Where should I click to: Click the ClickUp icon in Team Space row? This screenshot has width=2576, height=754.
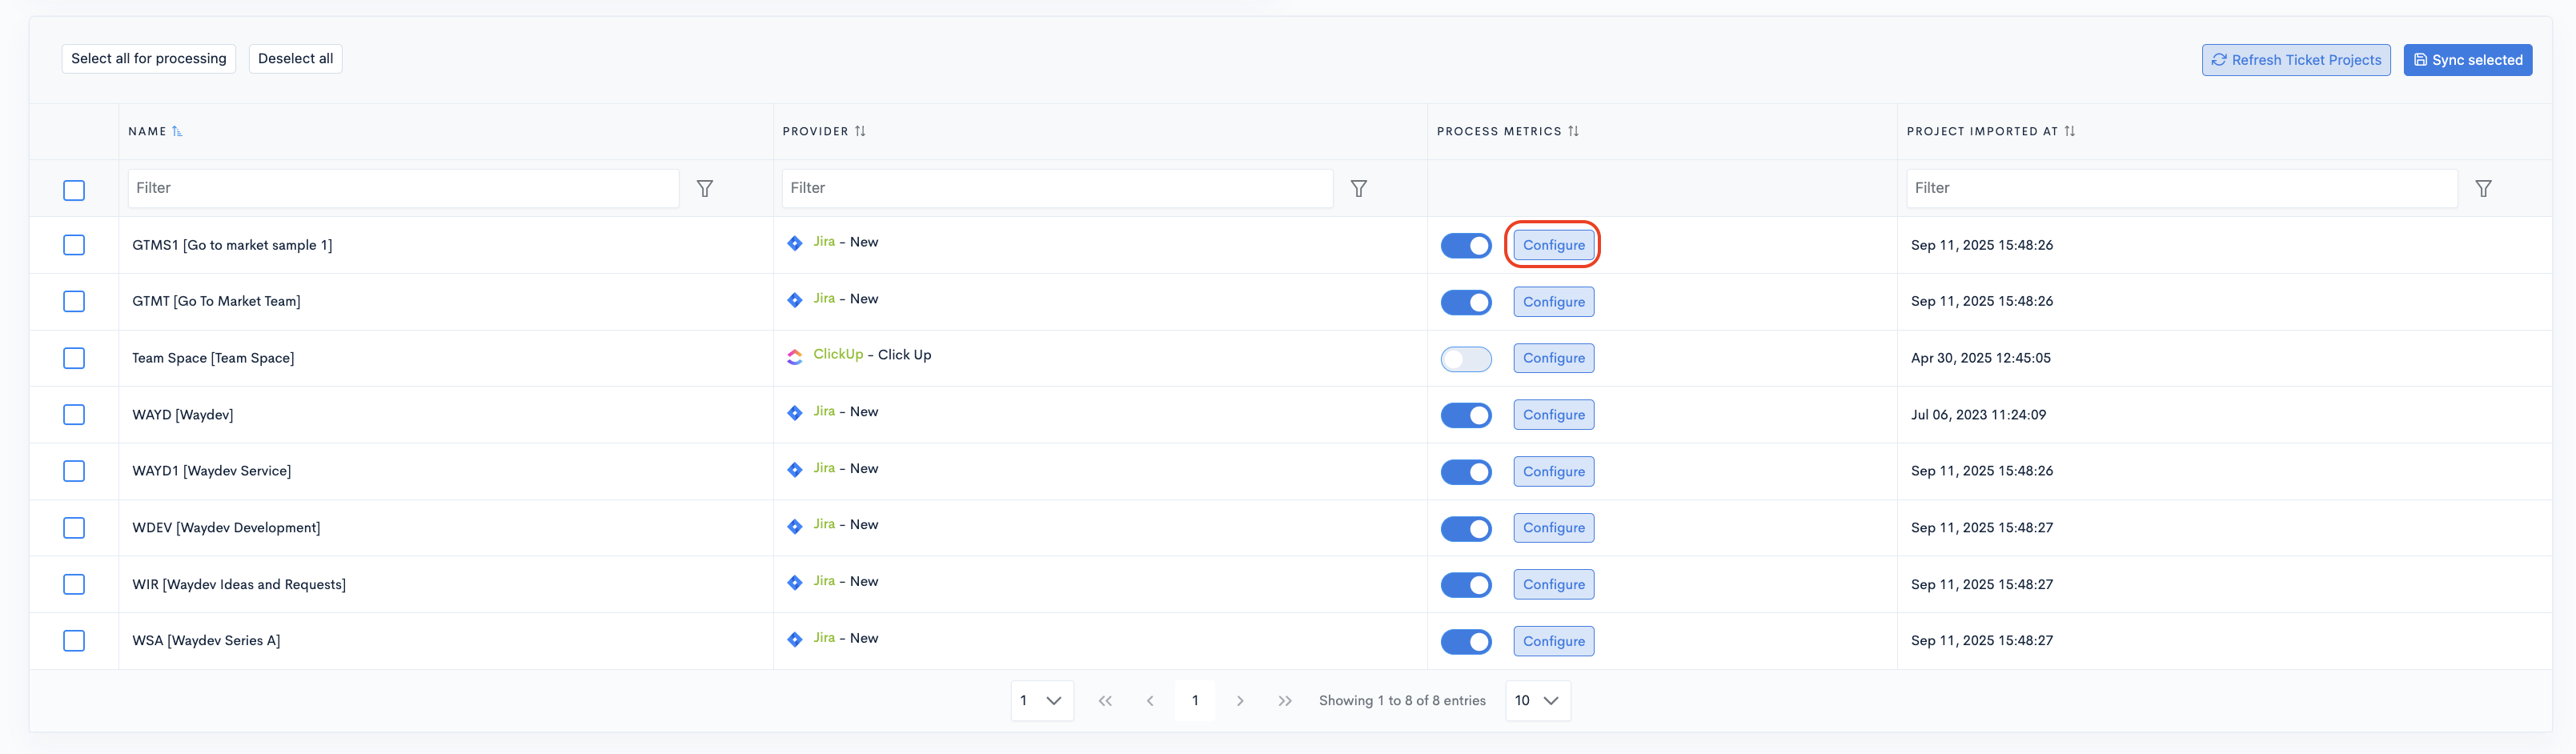point(795,356)
